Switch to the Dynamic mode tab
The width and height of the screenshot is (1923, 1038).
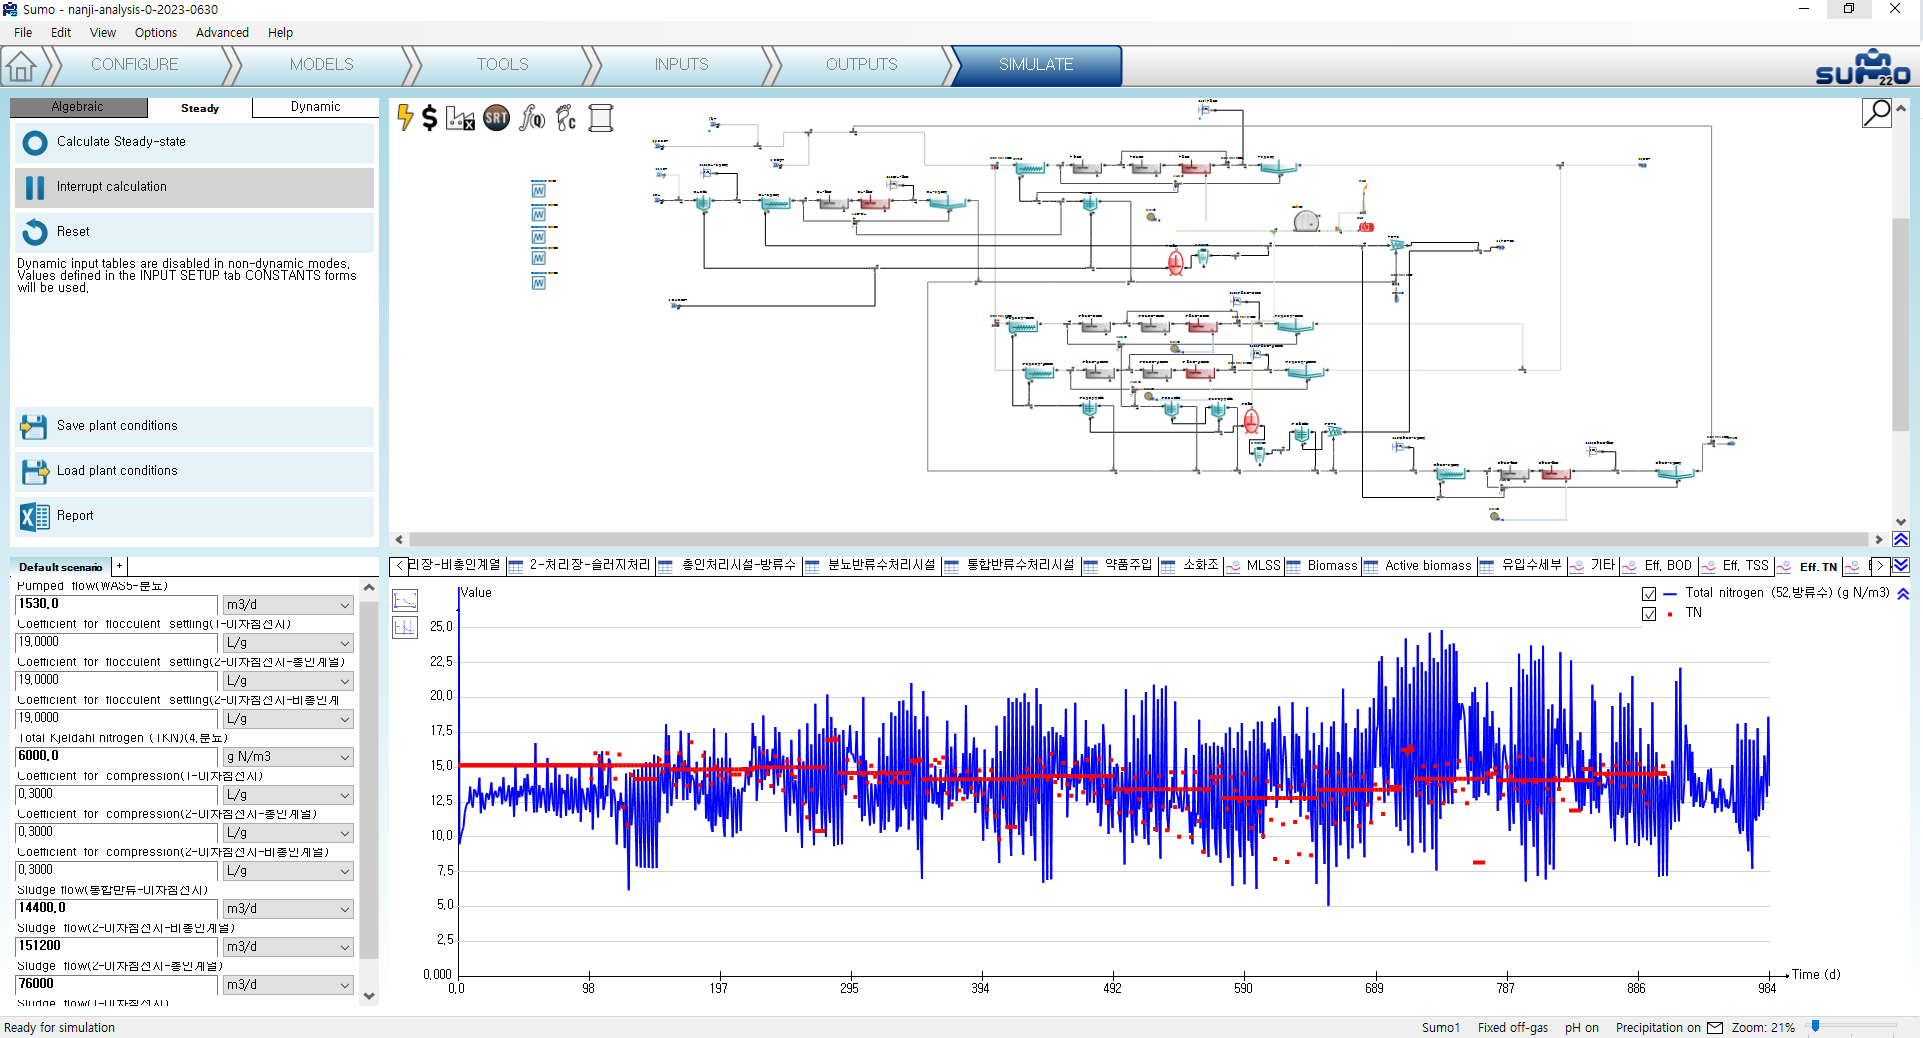(315, 107)
